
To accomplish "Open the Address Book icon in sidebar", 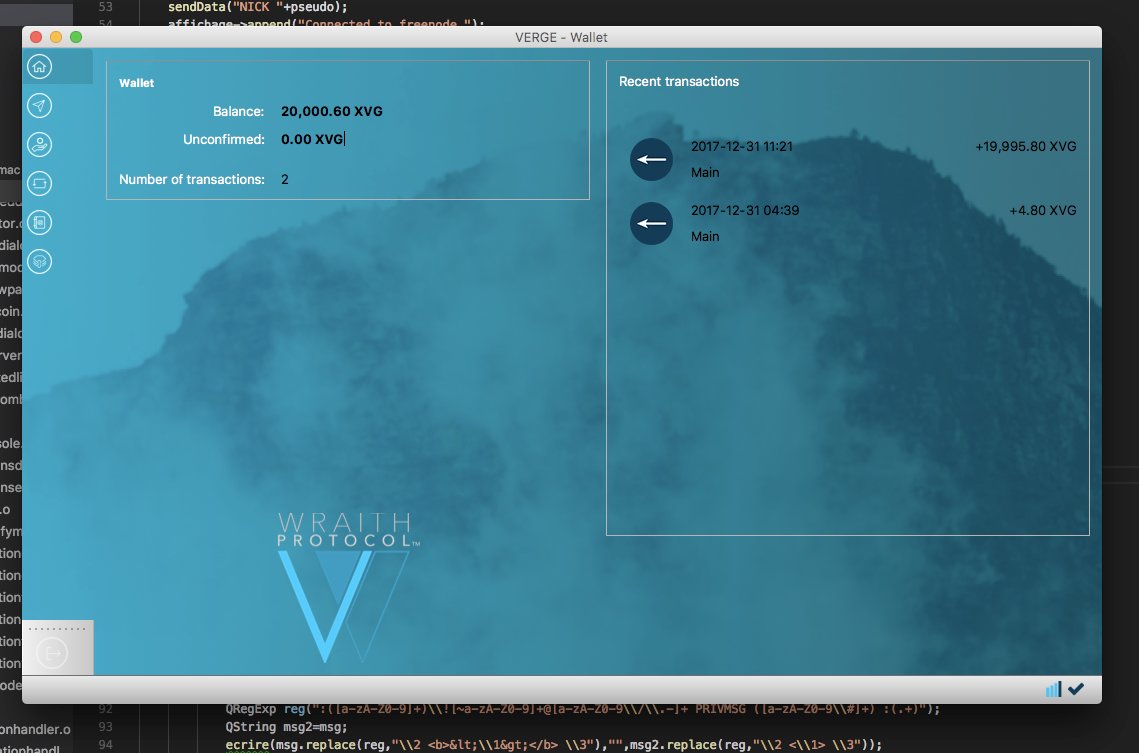I will coord(39,223).
